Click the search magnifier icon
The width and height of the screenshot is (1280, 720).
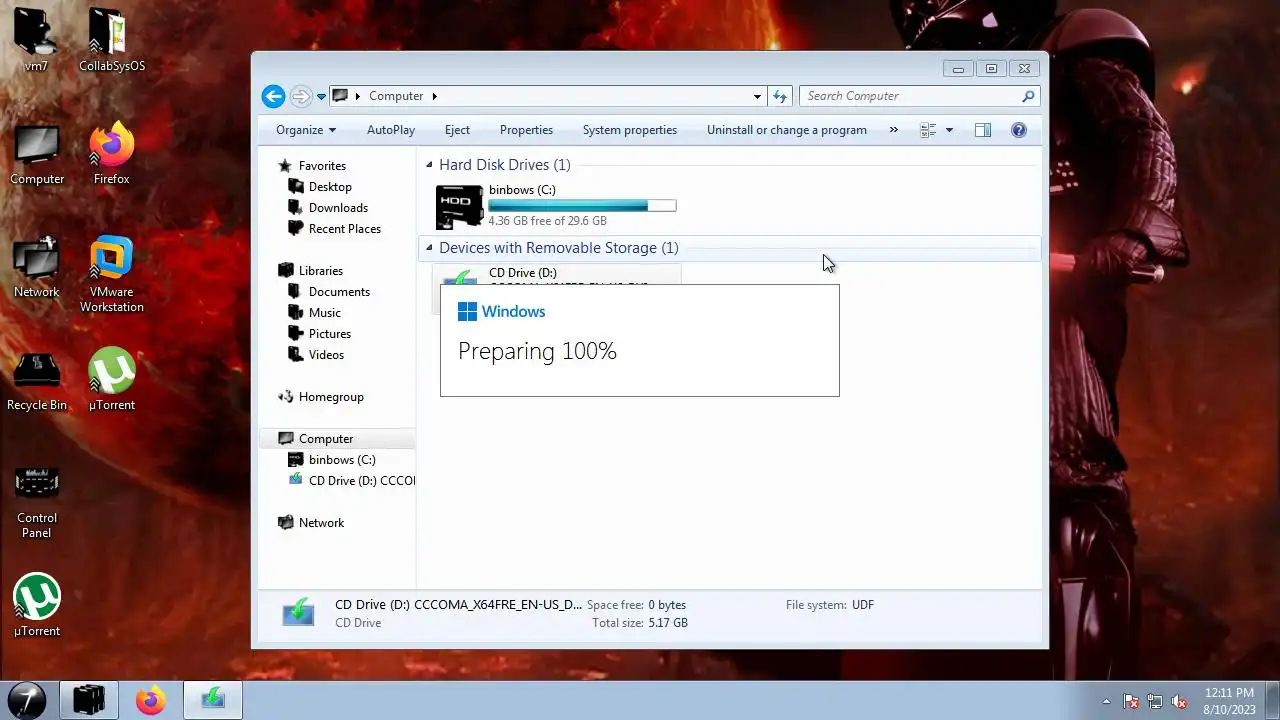[1027, 96]
